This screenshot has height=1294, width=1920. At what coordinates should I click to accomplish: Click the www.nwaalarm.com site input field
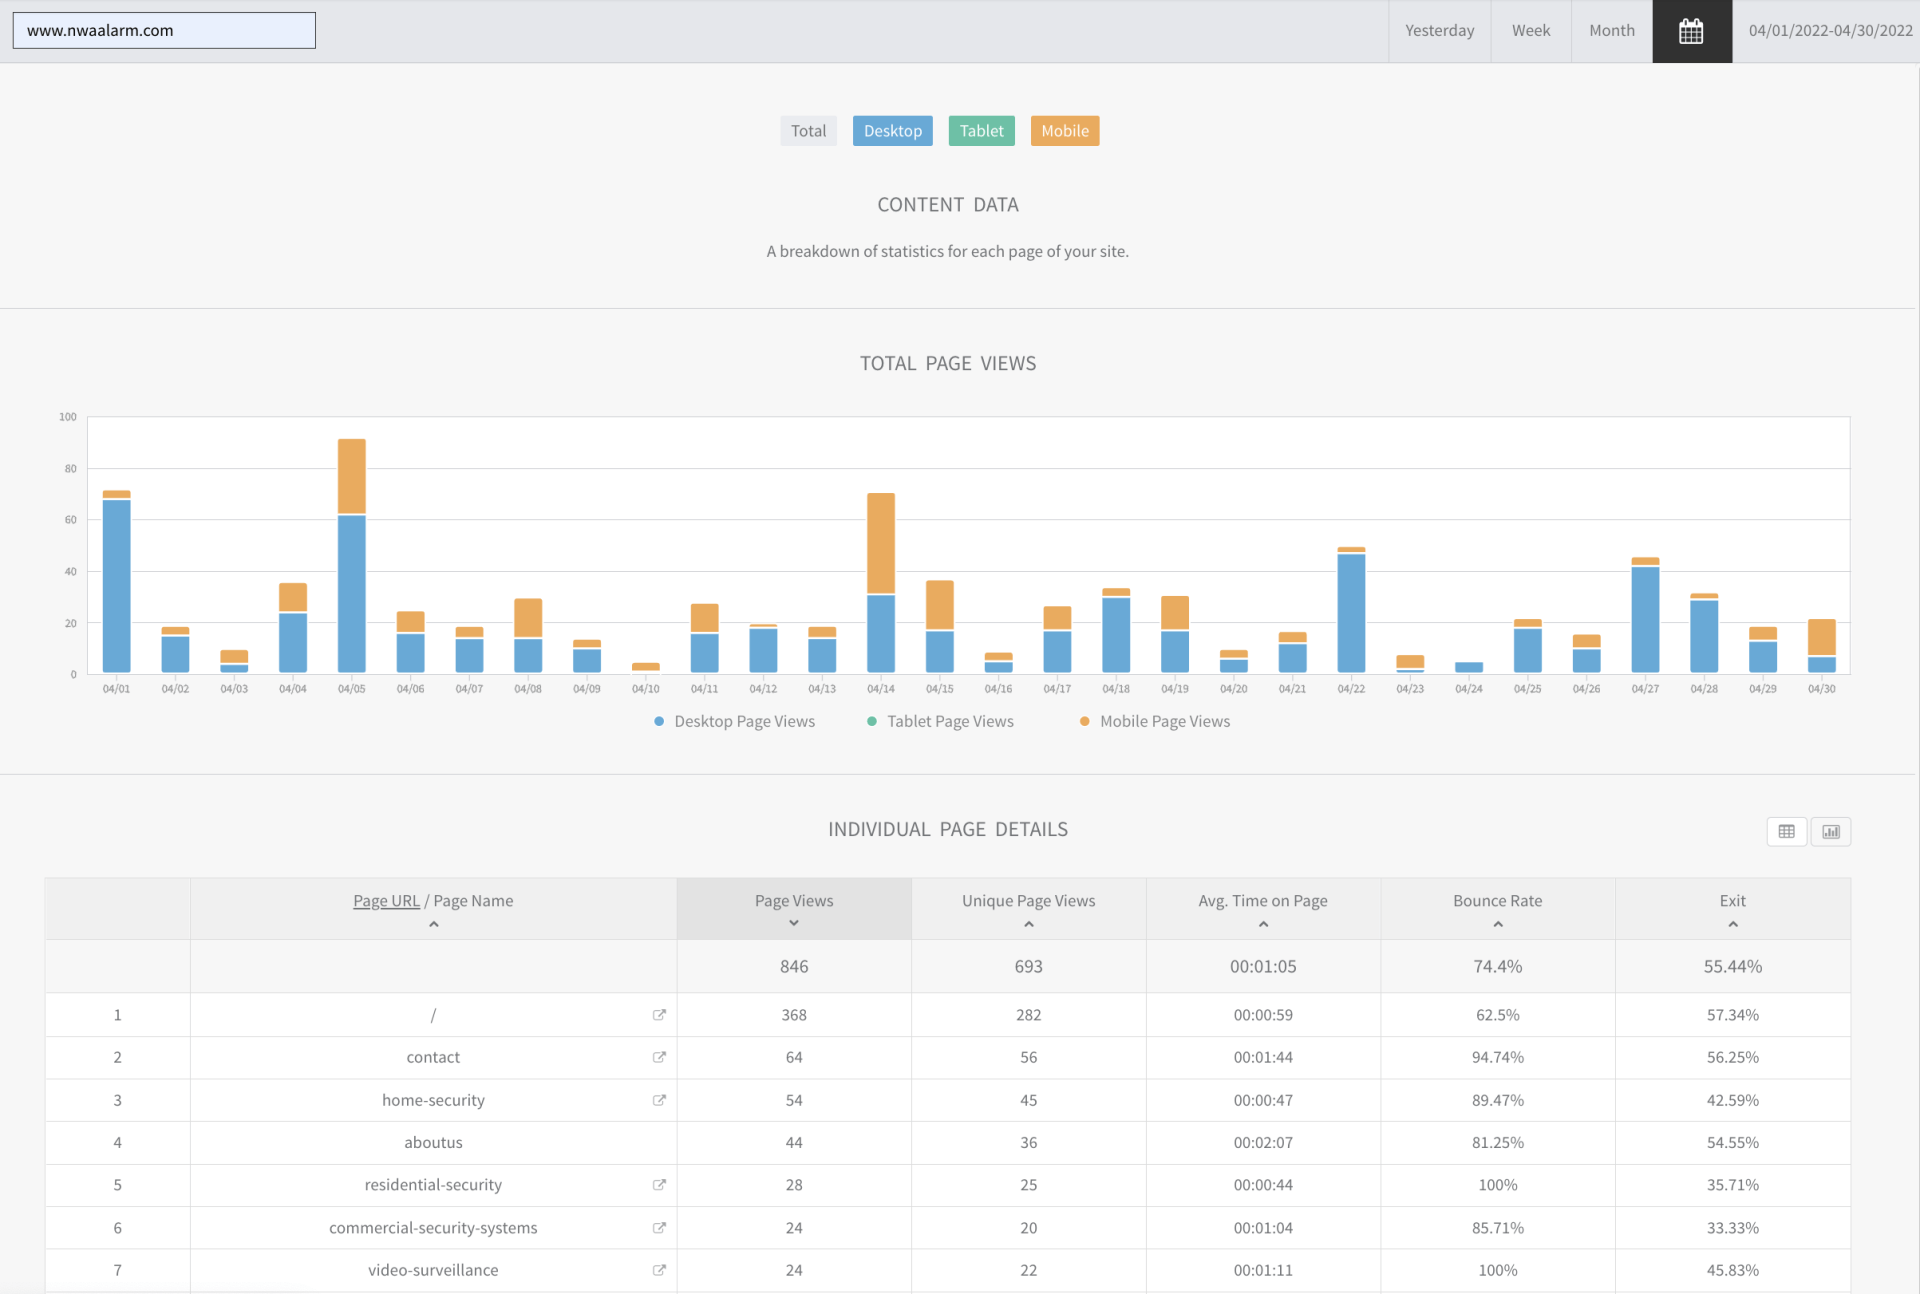pyautogui.click(x=164, y=31)
